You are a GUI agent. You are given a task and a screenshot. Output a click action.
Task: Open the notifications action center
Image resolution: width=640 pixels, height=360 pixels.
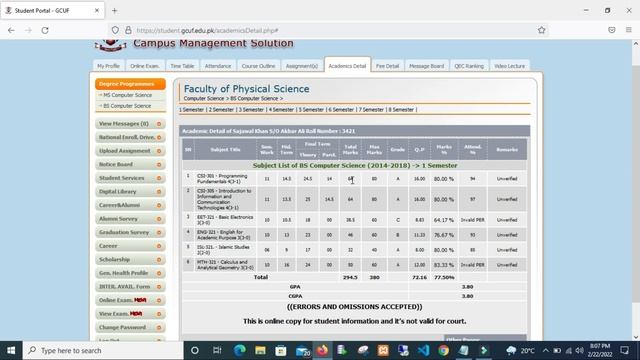624,350
